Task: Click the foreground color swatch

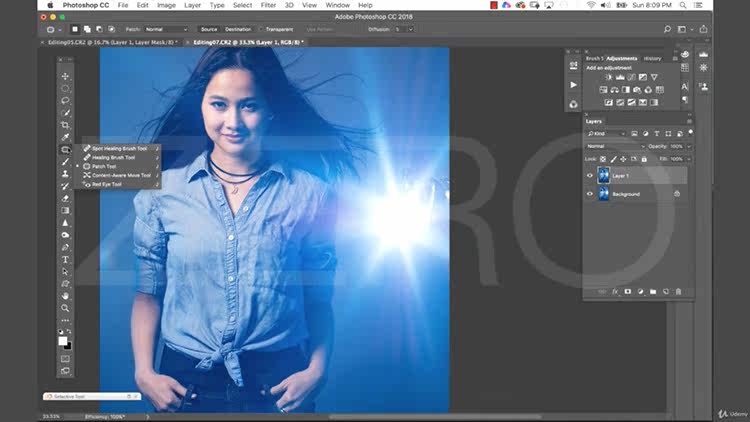Action: tap(63, 340)
